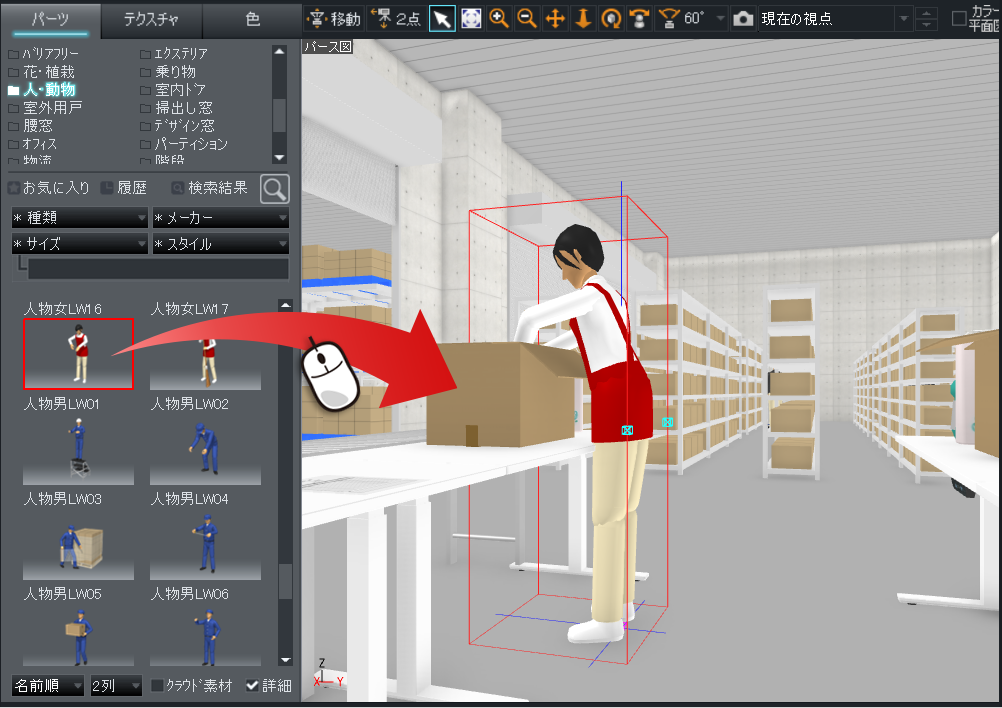Select the arrow pointer selection tool

(442, 19)
